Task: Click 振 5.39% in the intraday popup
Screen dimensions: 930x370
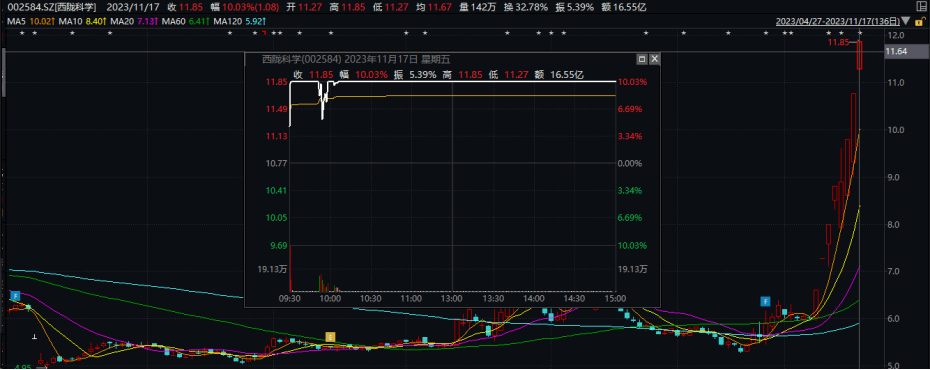Action: (415, 75)
